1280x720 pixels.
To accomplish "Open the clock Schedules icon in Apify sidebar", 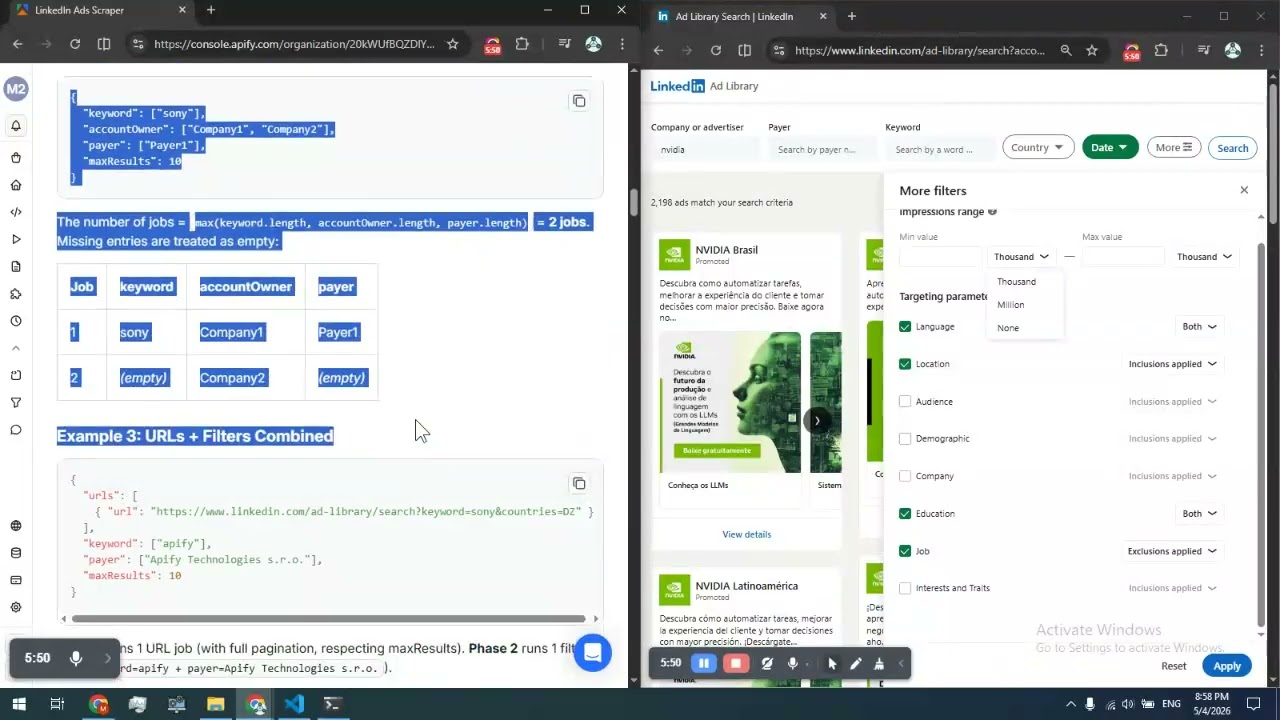I will click(16, 321).
